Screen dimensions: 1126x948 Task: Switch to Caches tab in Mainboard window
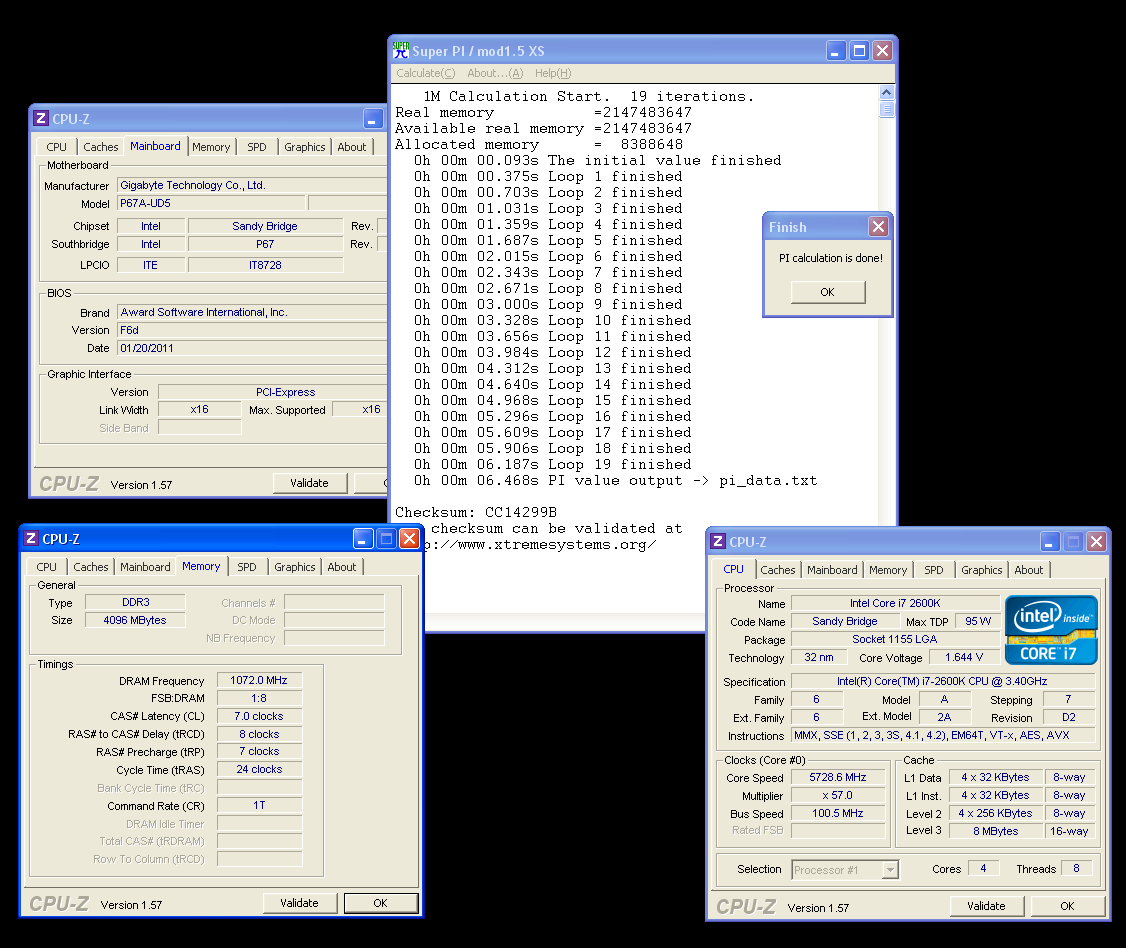click(x=101, y=147)
